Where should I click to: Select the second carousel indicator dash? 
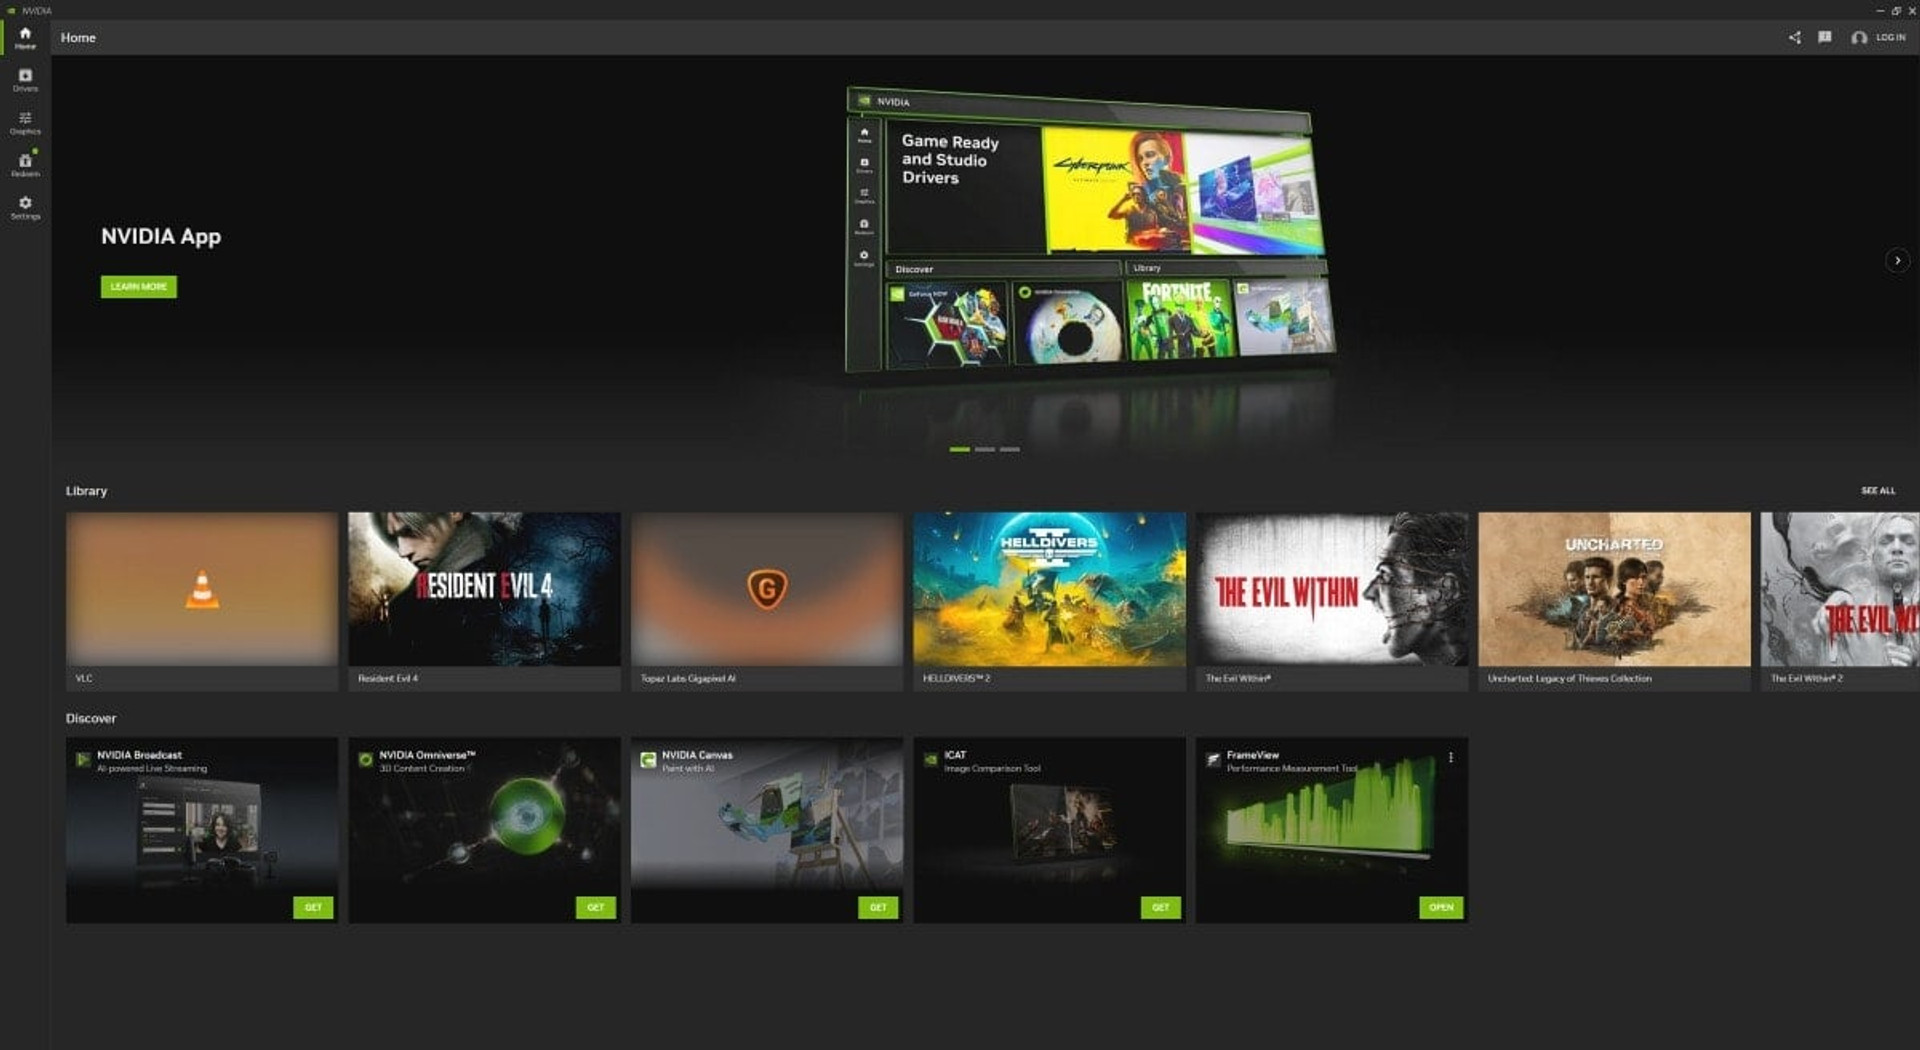985,450
